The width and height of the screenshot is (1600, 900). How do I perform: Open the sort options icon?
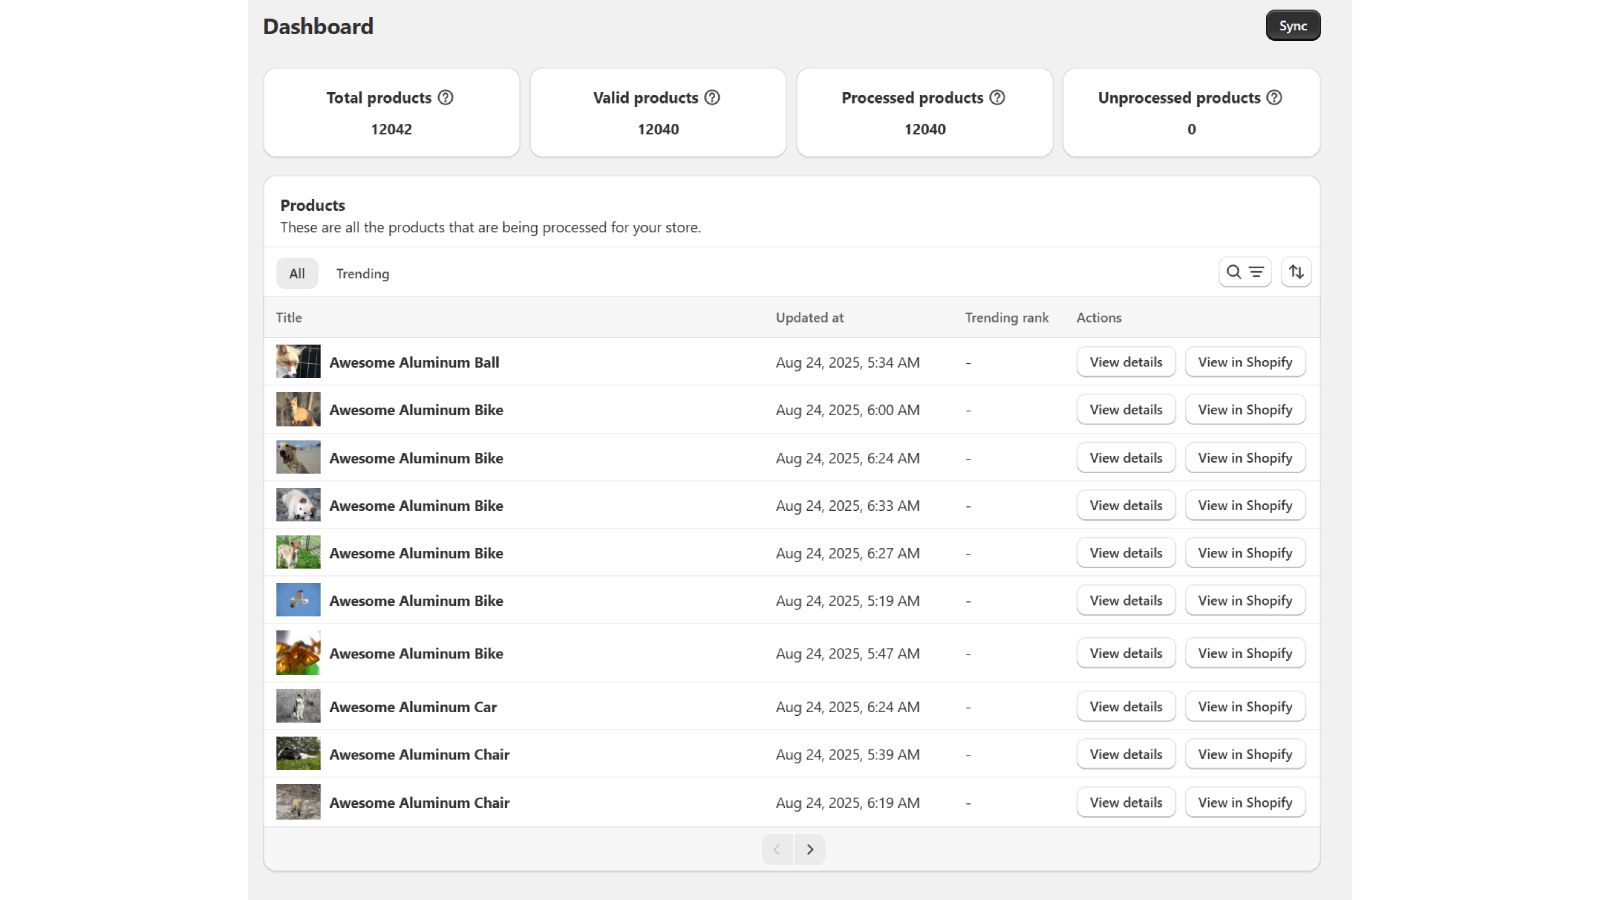(x=1296, y=272)
